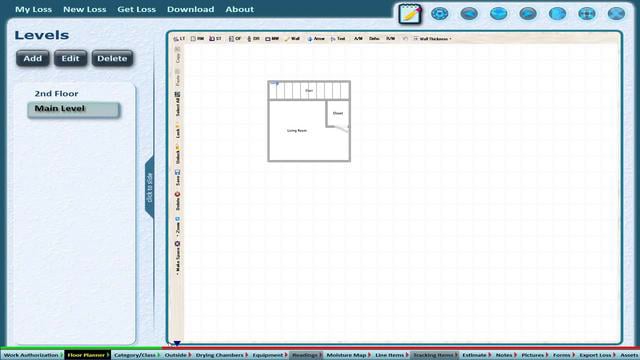Go to the Category/Class tab
The height and width of the screenshot is (360, 640).
click(136, 355)
